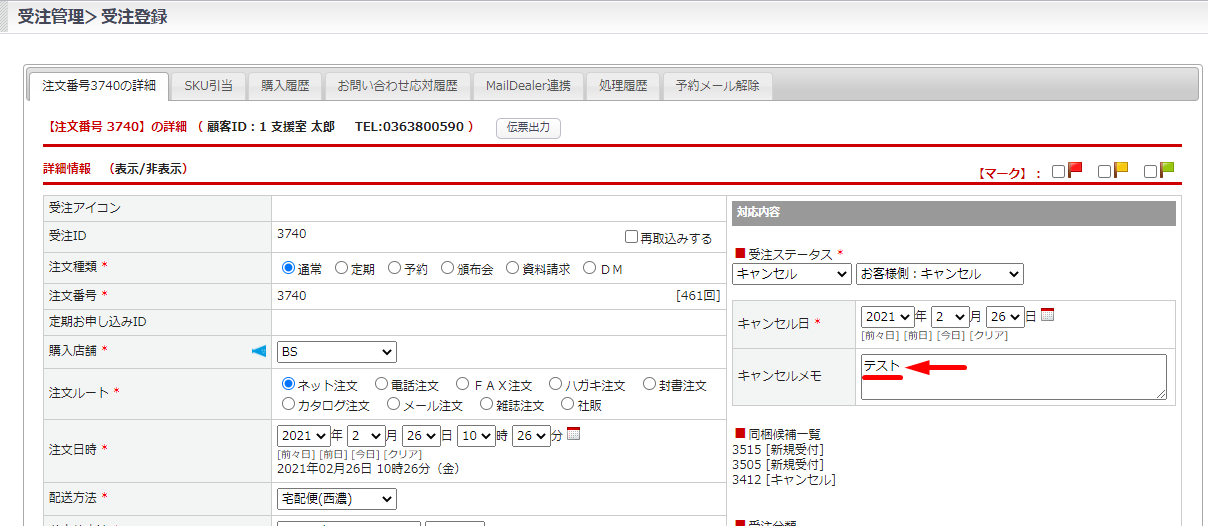Open the calendar picker for 注文日時
This screenshot has width=1208, height=526.
tap(573, 434)
